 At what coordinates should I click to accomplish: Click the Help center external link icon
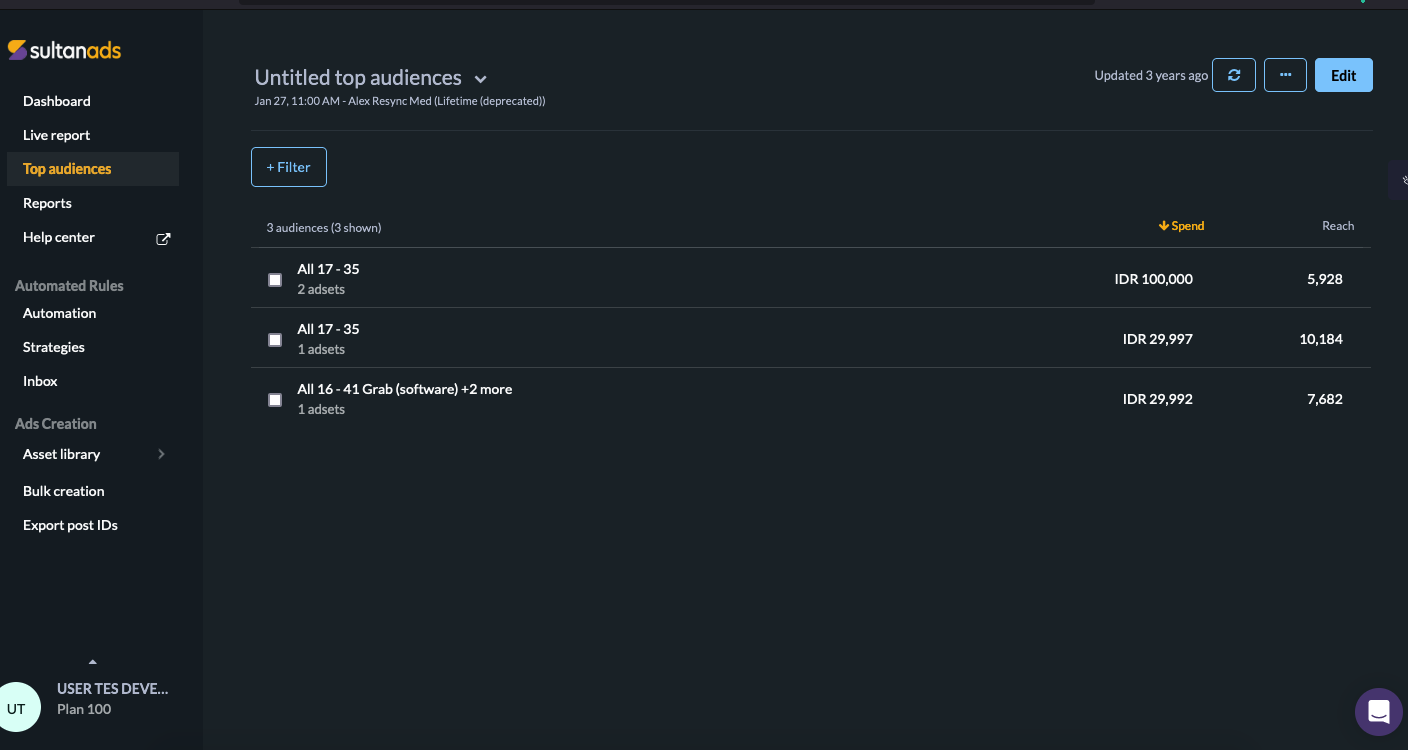tap(163, 238)
